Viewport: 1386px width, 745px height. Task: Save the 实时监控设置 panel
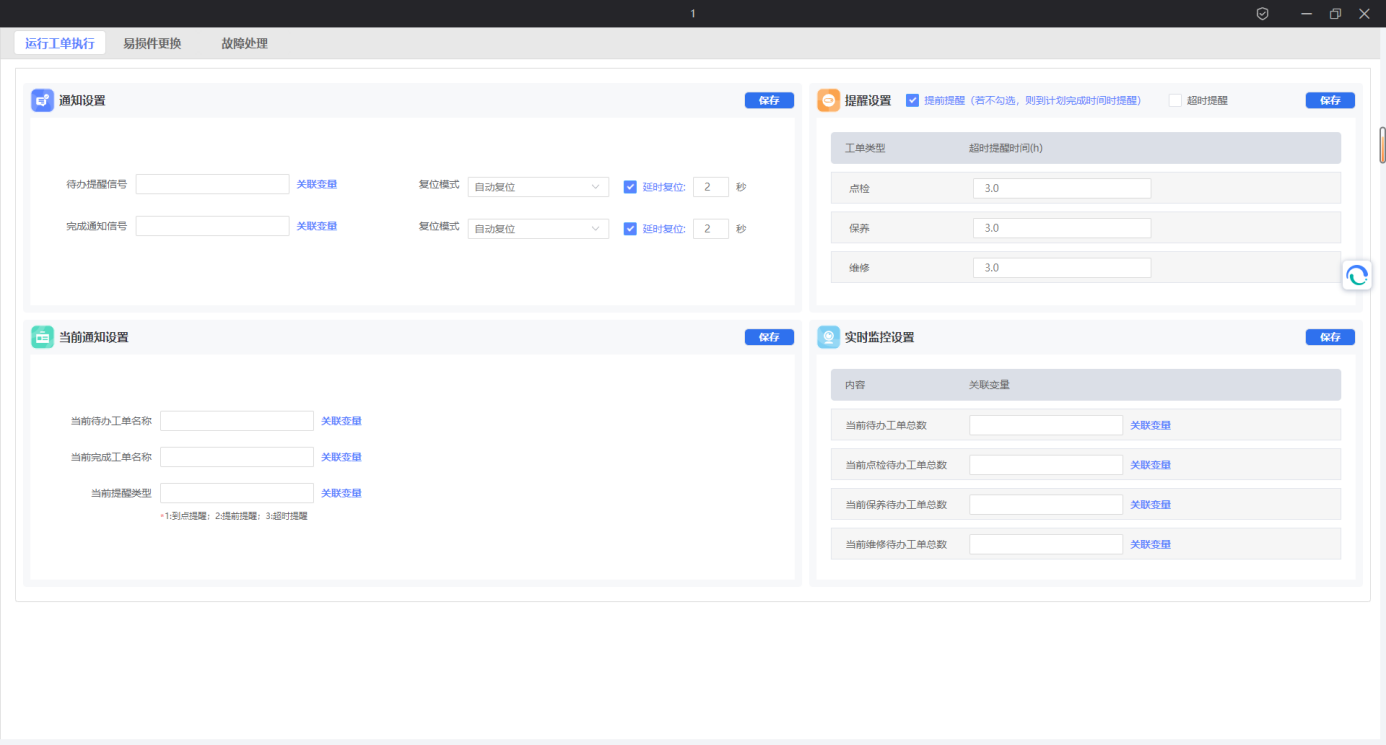coord(1329,337)
